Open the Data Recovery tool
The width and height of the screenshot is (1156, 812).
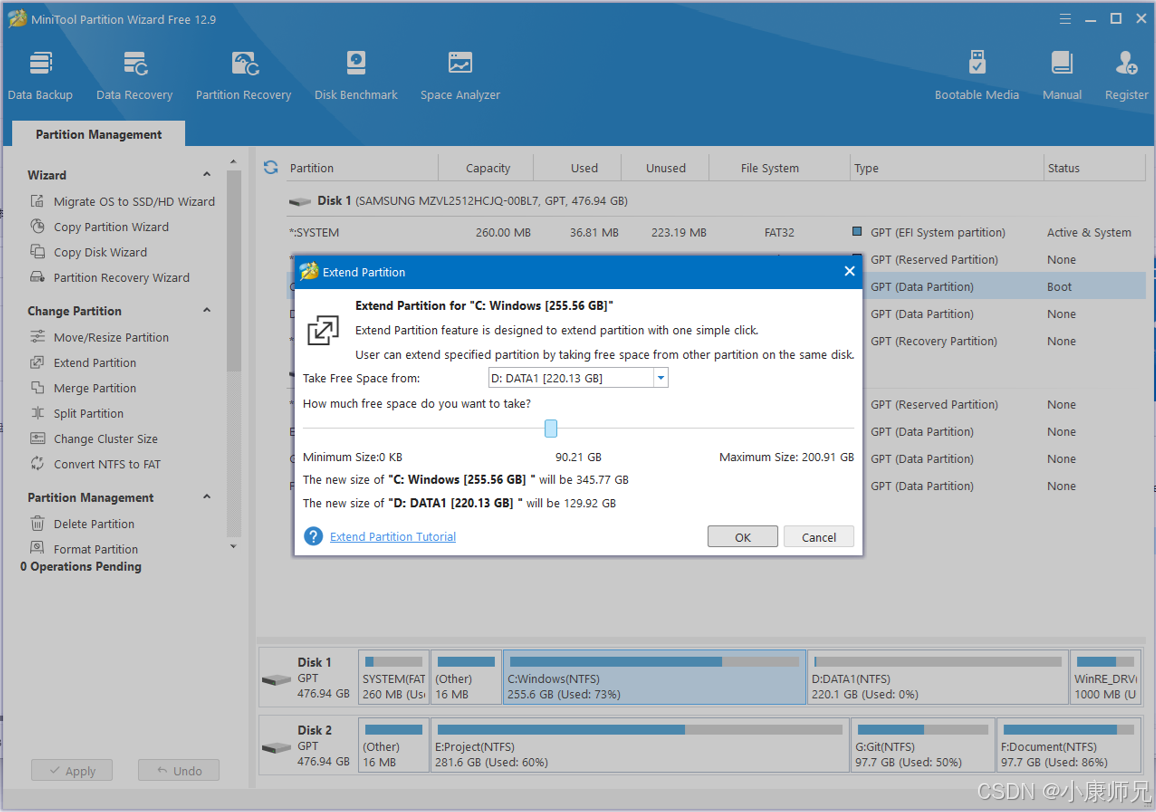134,76
